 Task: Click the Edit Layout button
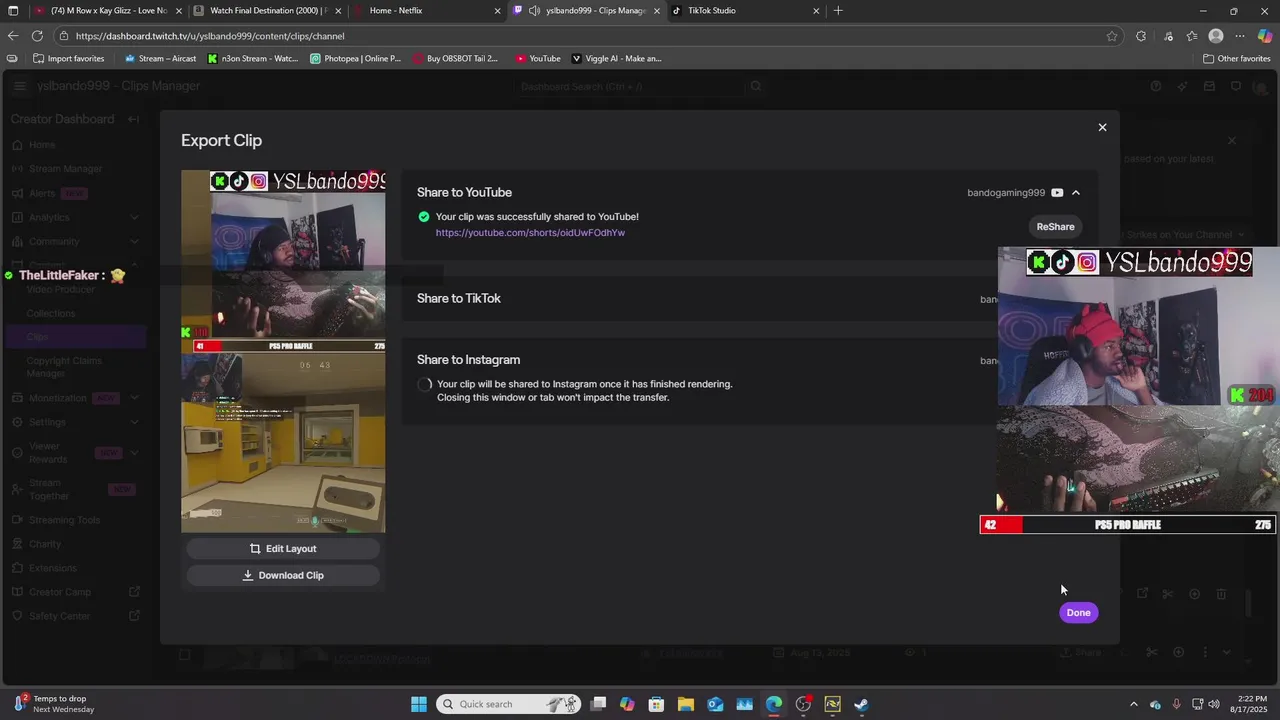[x=283, y=549]
